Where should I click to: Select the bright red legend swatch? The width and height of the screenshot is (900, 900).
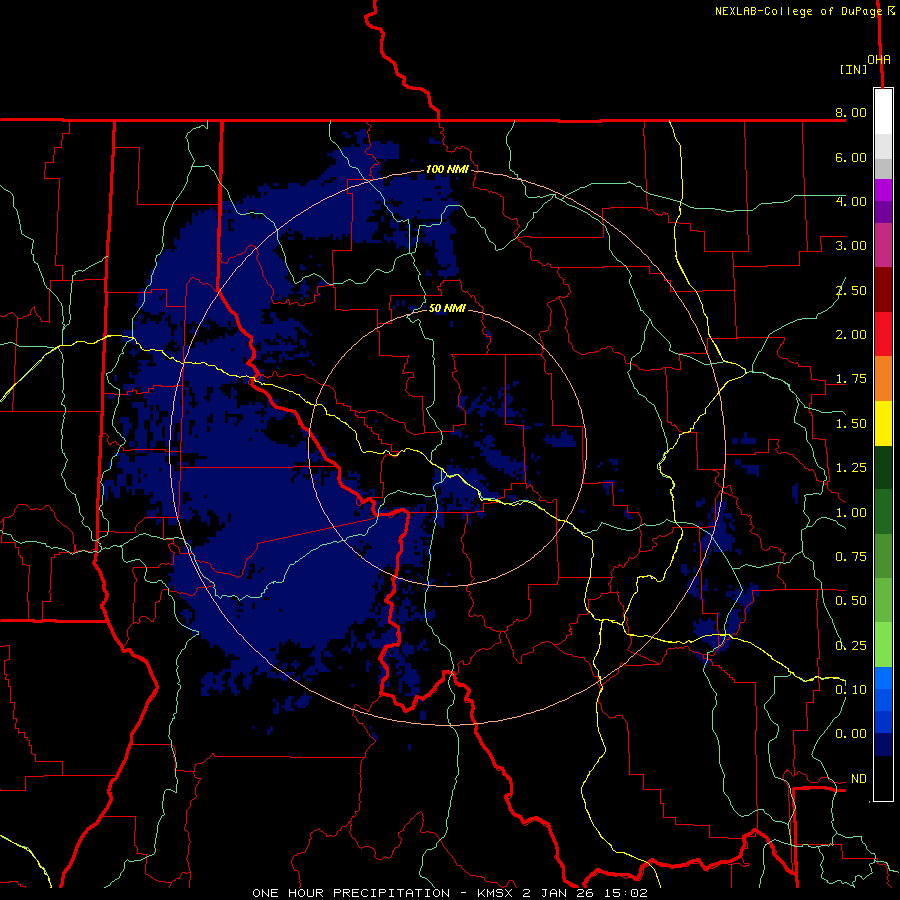pyautogui.click(x=883, y=335)
